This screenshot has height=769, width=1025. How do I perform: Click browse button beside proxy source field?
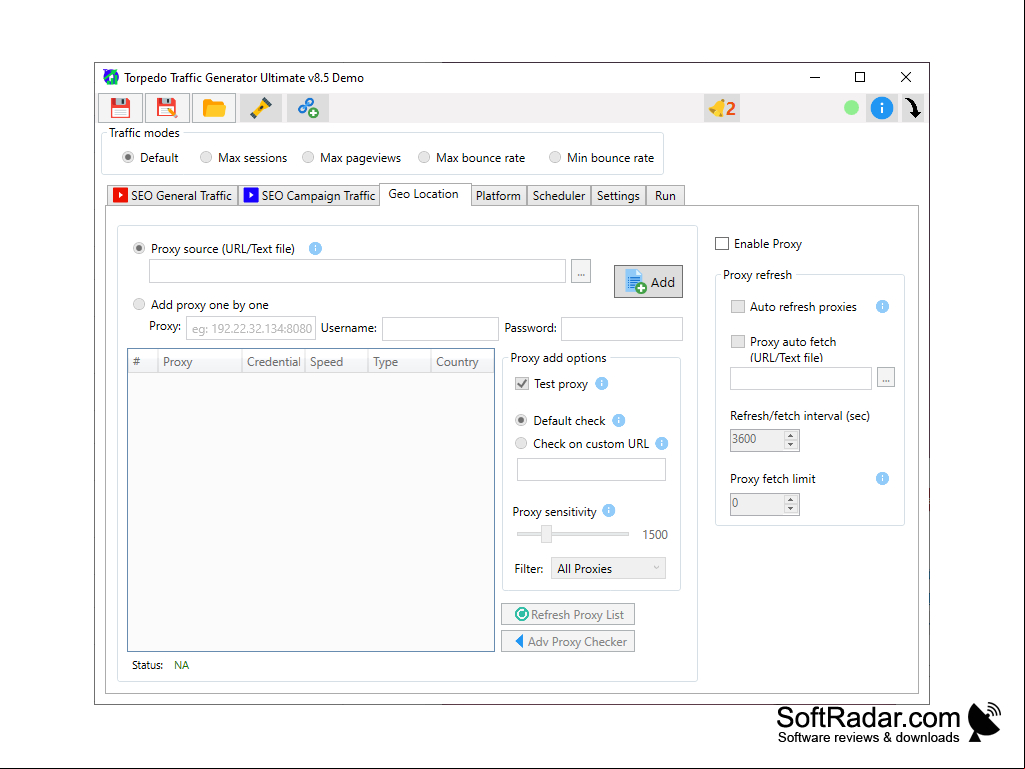tap(580, 271)
